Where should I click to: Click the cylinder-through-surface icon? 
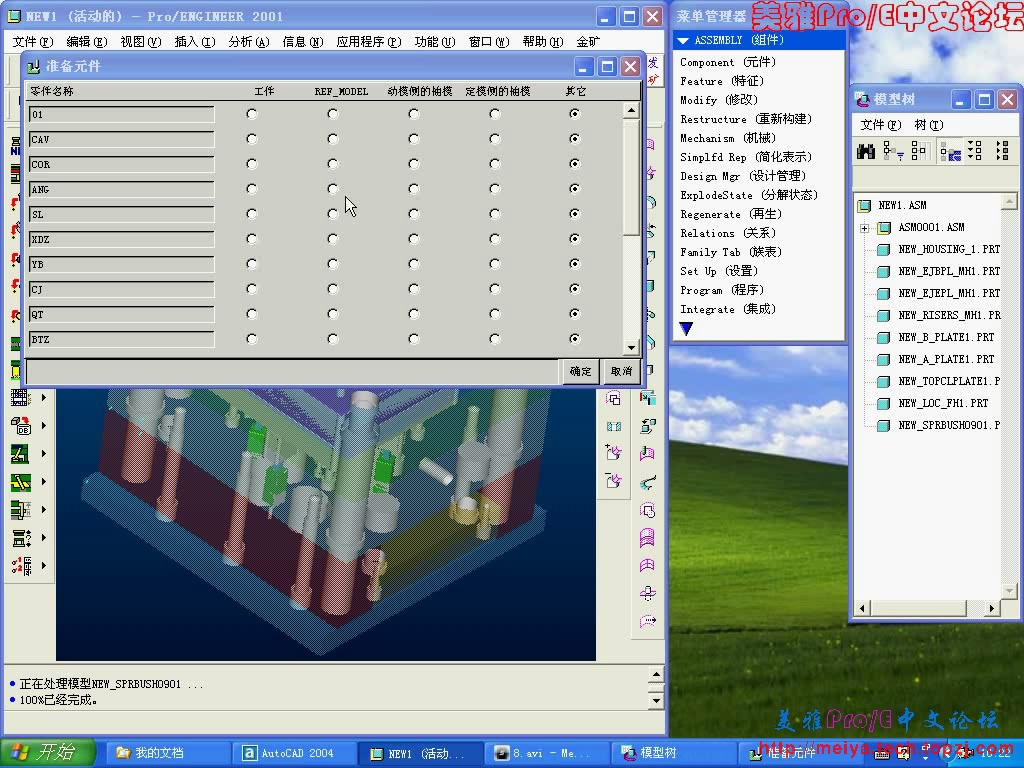point(647,593)
